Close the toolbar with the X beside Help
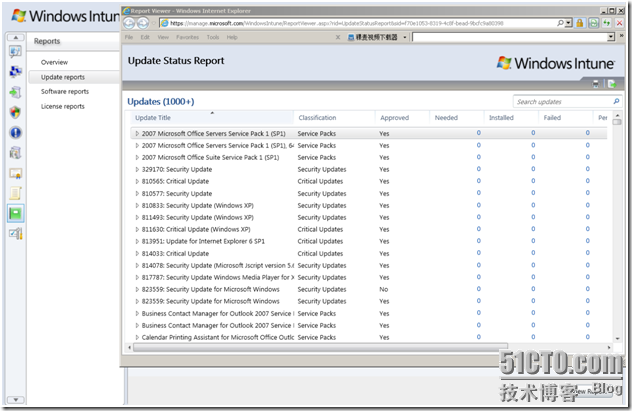The image size is (632, 411). coord(338,37)
